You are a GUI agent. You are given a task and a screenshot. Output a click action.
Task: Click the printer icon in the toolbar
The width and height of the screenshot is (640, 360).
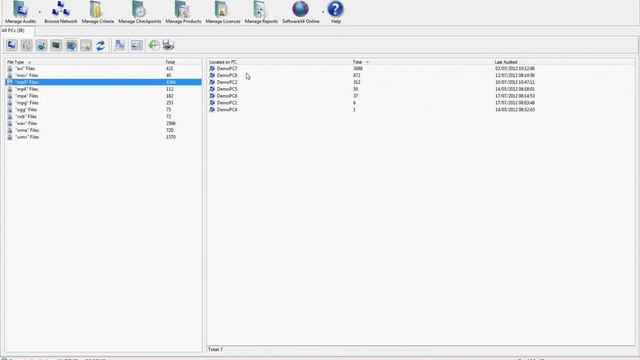click(x=169, y=45)
